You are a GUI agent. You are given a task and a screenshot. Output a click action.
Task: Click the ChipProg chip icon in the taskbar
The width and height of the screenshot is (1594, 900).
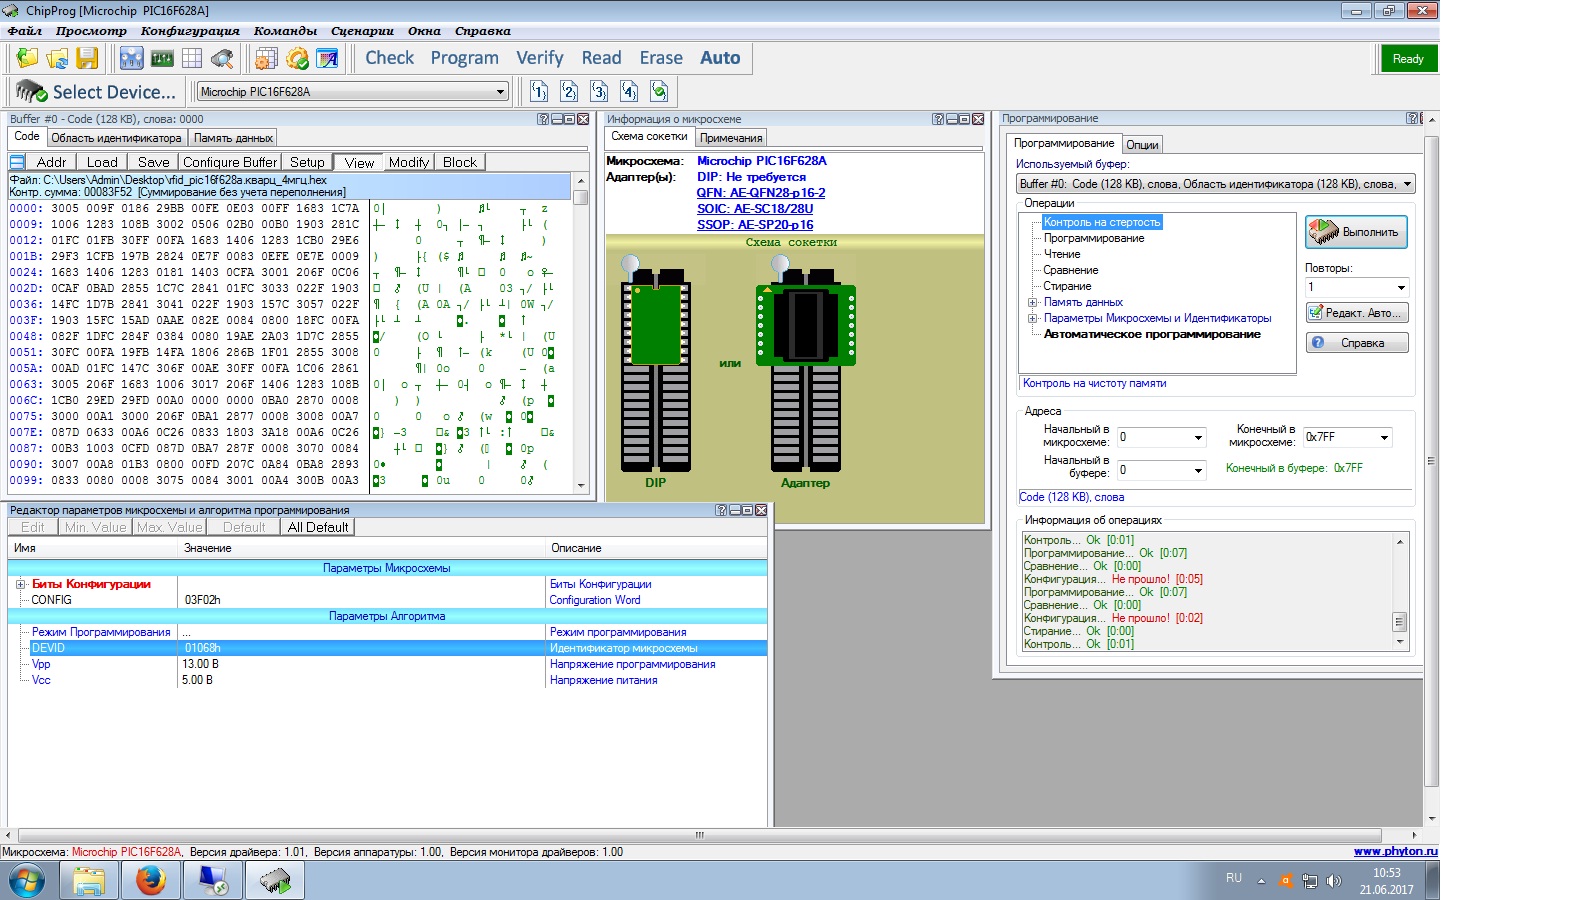tap(275, 880)
